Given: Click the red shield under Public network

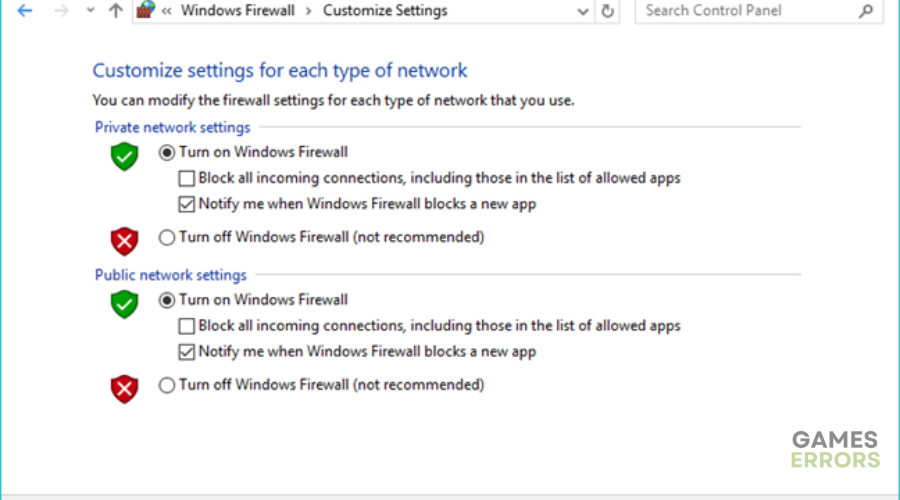Looking at the screenshot, I should [125, 389].
